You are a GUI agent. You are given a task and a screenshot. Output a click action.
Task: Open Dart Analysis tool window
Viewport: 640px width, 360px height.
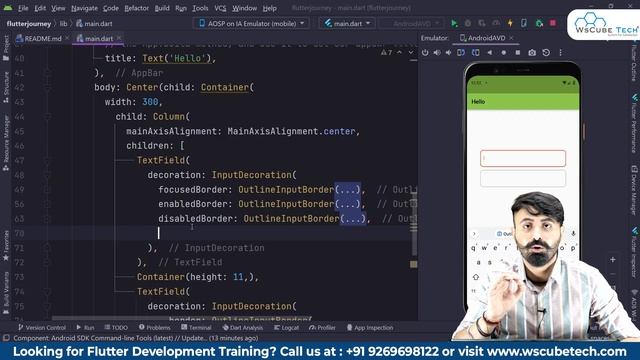point(243,328)
